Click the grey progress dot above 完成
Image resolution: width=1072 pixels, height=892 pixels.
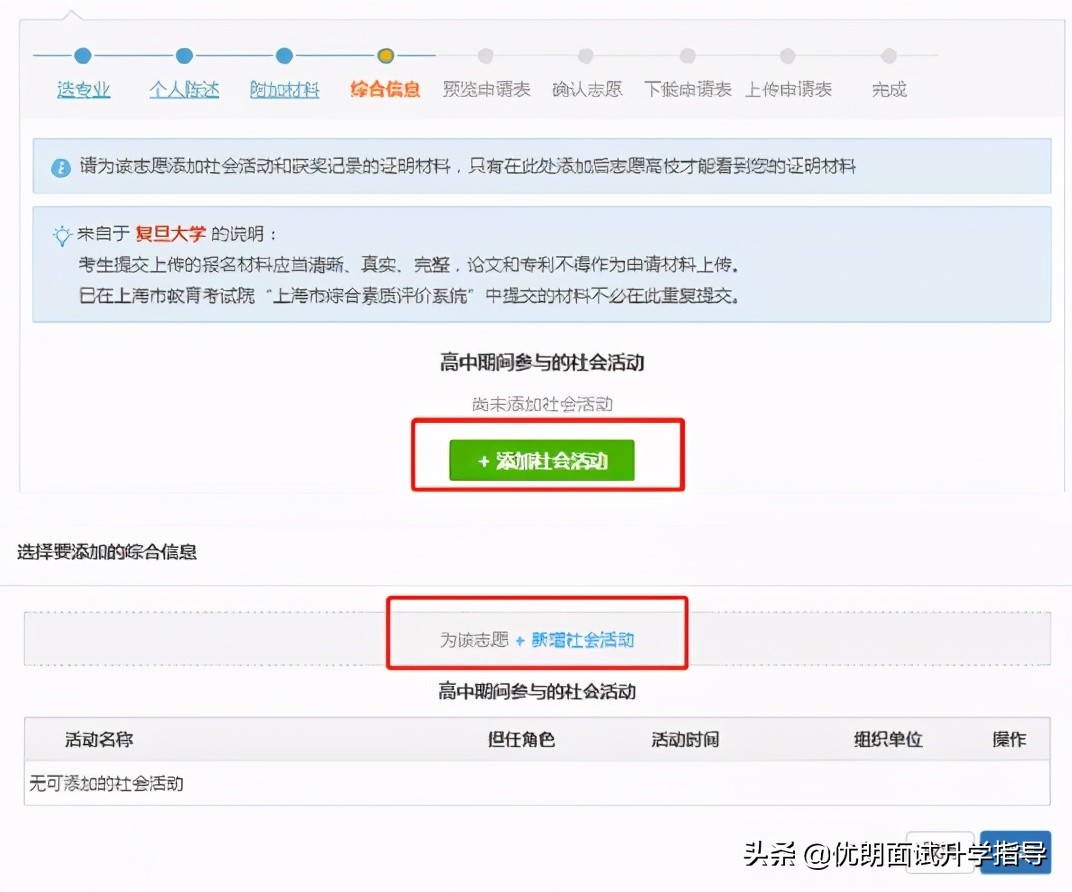click(x=889, y=55)
